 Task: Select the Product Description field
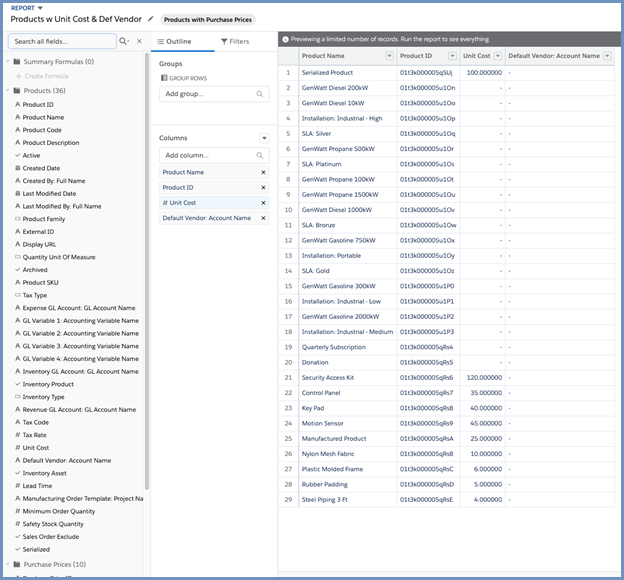(x=51, y=143)
